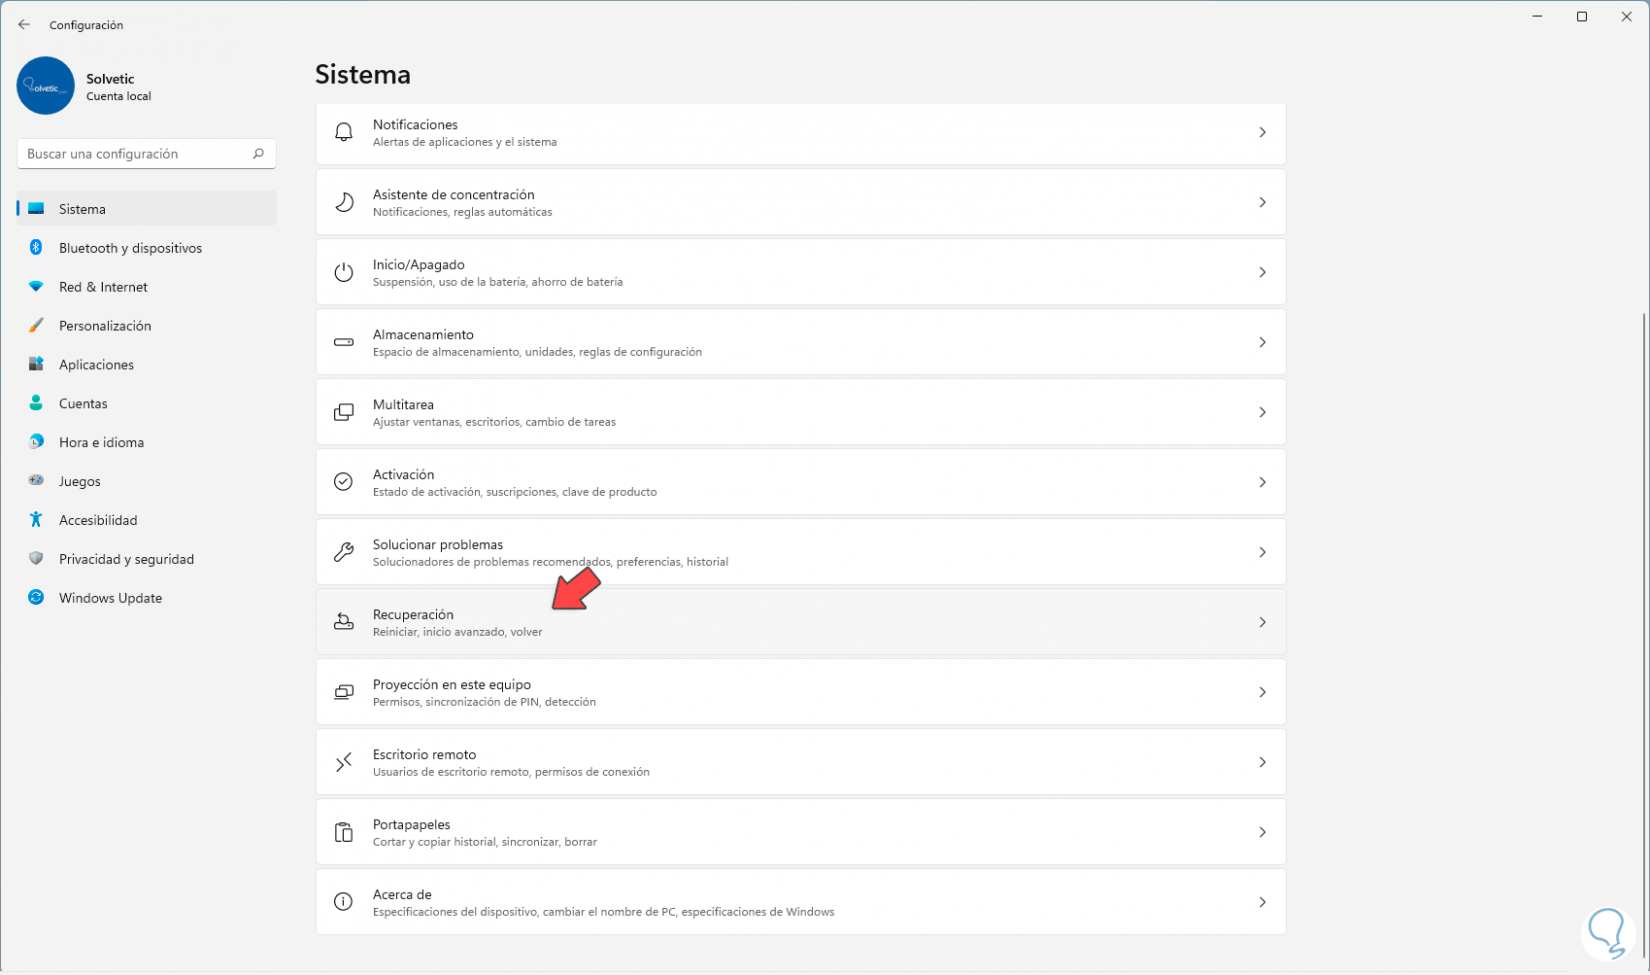
Task: Click the Recuperación recovery icon
Action: [x=343, y=622]
